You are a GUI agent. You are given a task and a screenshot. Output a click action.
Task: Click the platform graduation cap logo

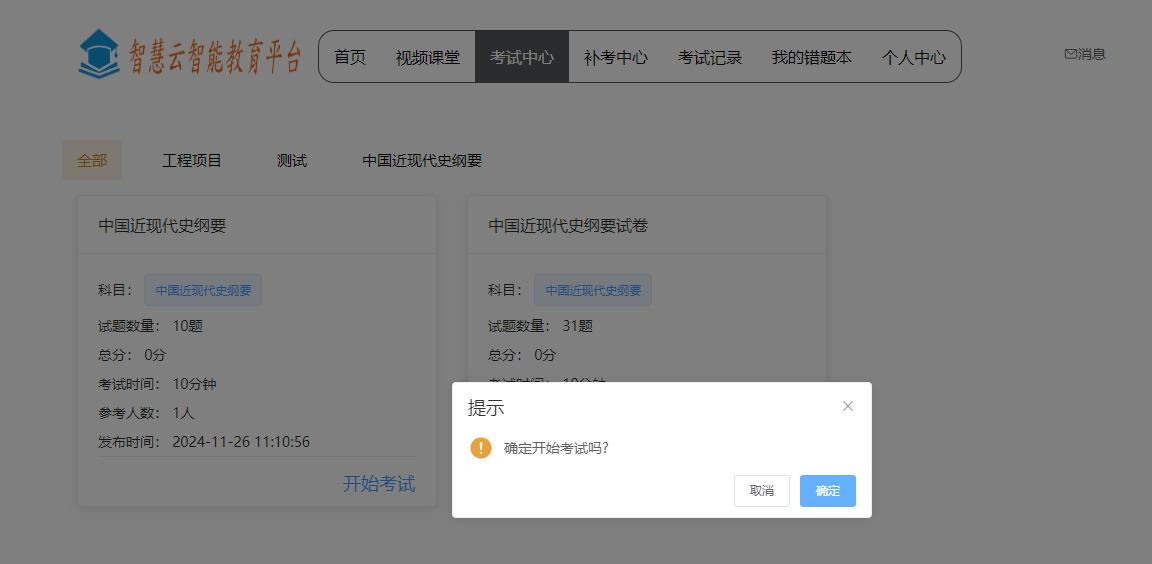pyautogui.click(x=99, y=54)
